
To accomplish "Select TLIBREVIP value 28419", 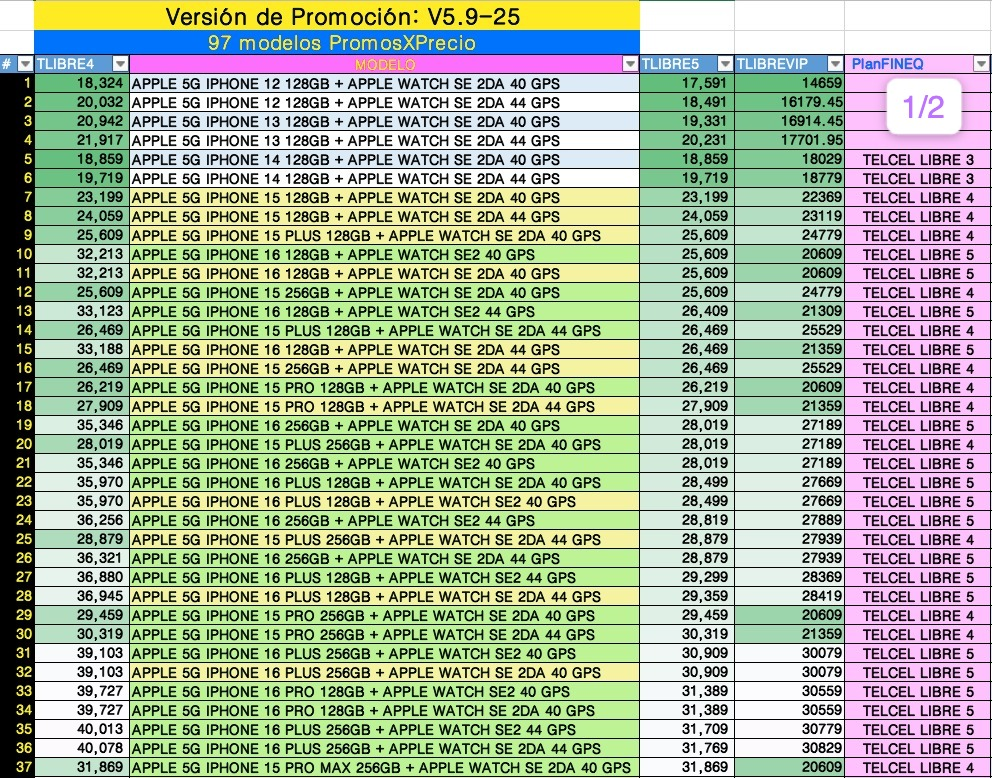I will (x=790, y=596).
